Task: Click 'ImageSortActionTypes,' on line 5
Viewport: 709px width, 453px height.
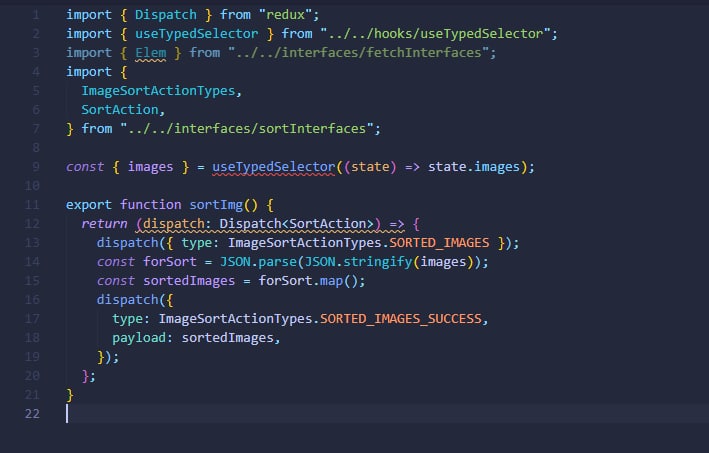Action: point(161,91)
